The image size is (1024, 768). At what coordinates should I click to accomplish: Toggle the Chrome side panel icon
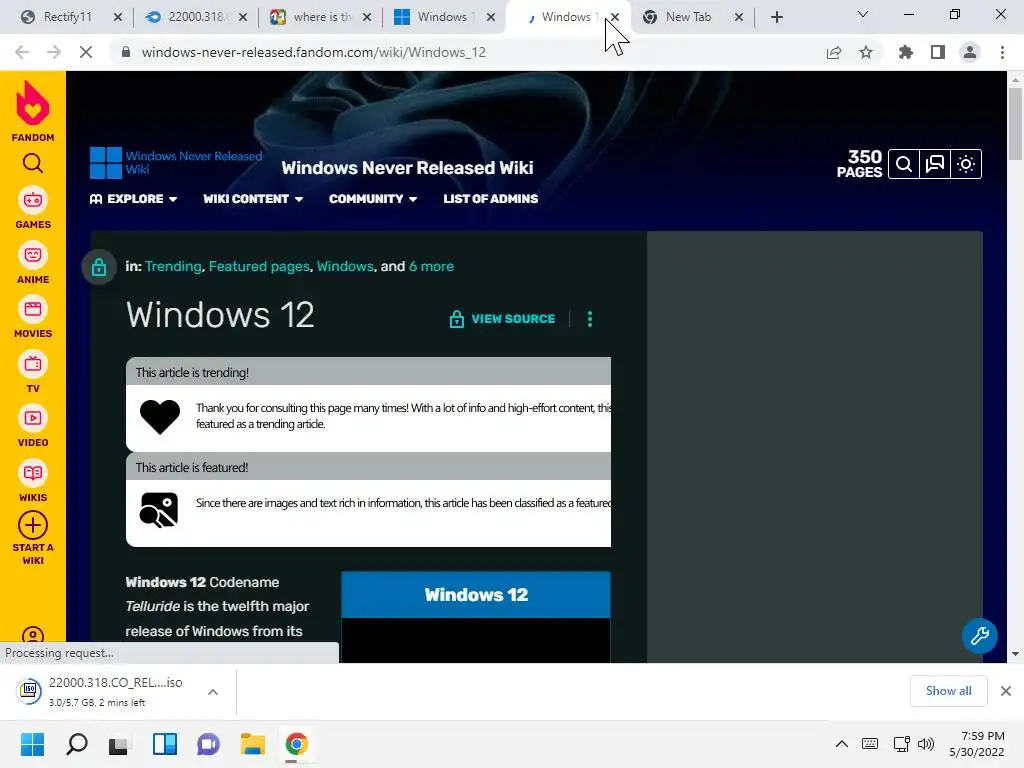pos(938,52)
